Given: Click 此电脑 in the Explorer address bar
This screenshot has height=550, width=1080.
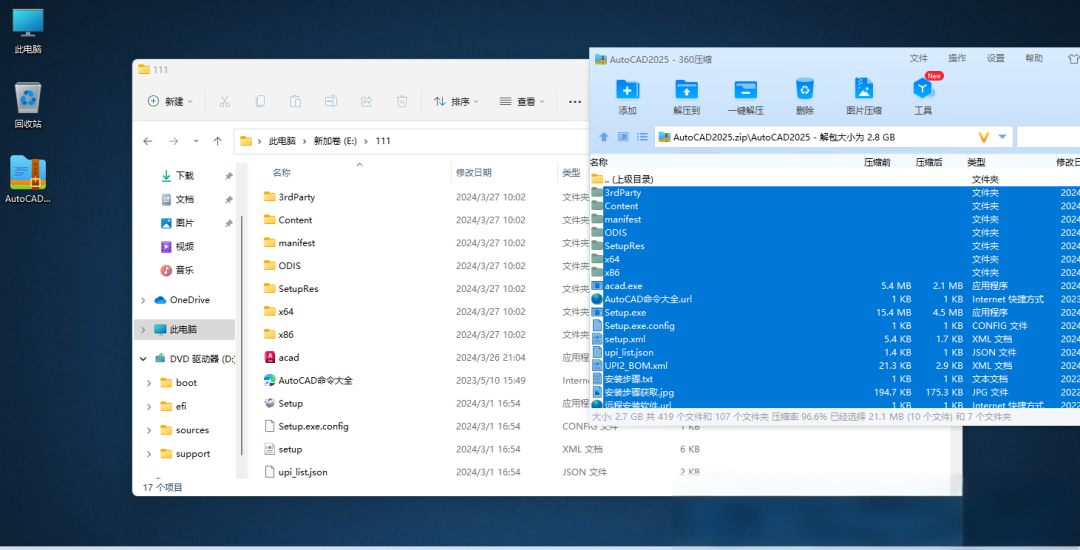Looking at the screenshot, I should click(282, 140).
